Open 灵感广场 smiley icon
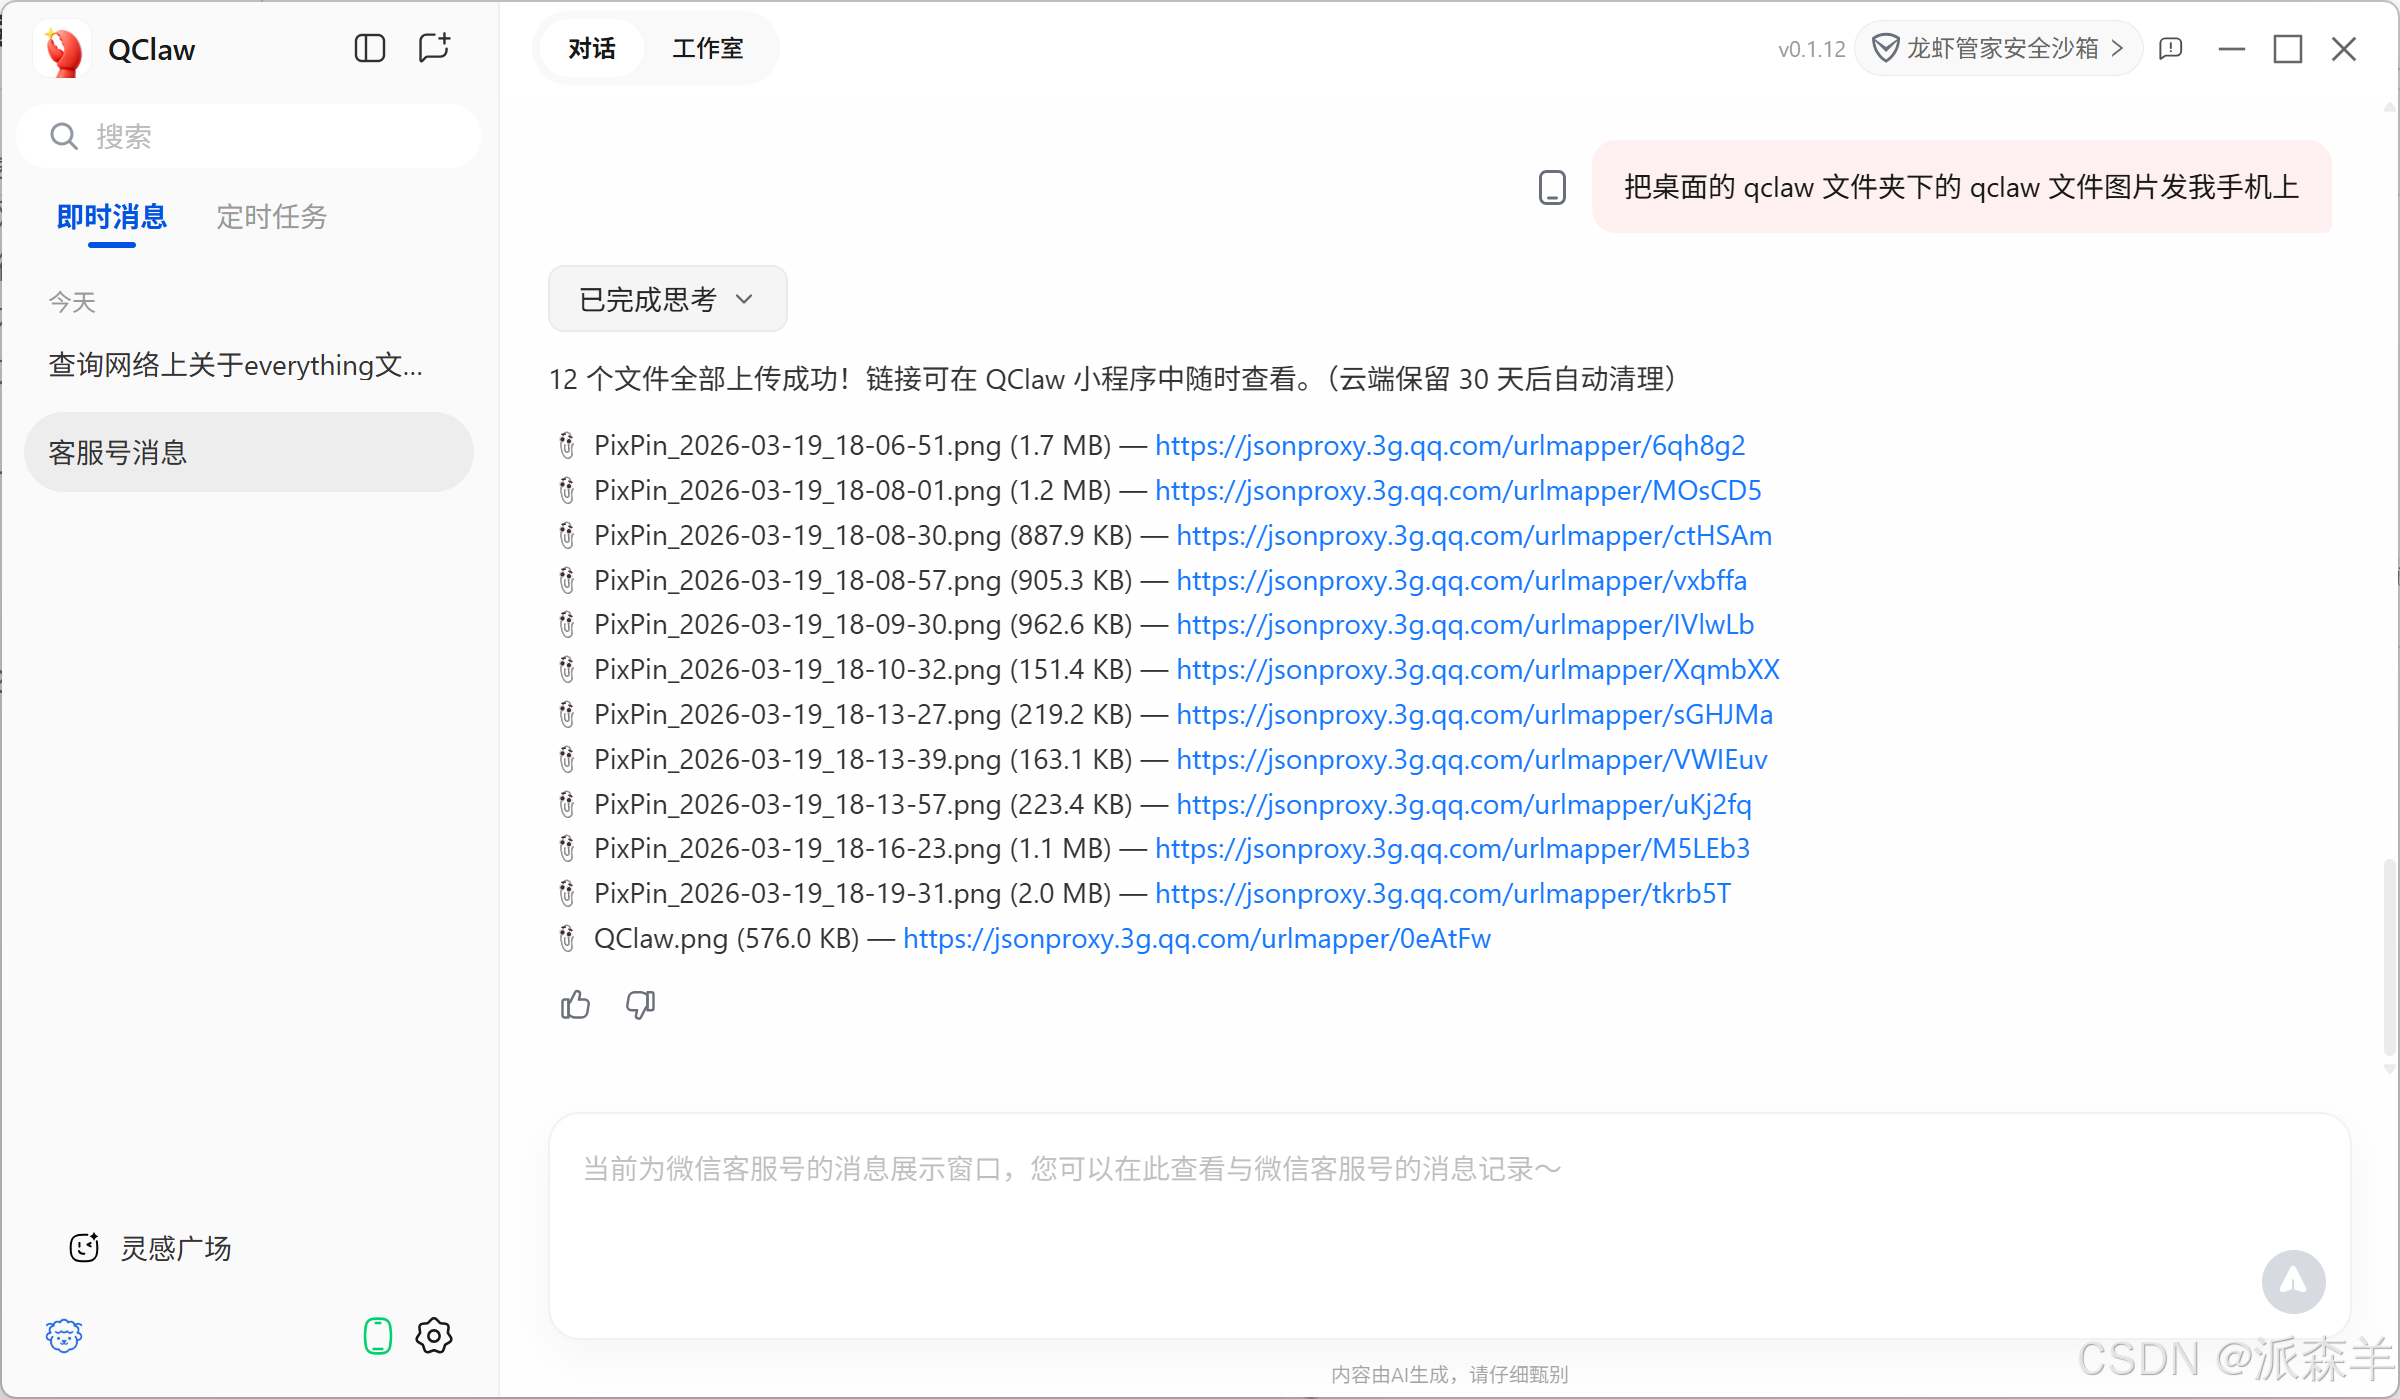This screenshot has width=2400, height=1399. (84, 1247)
